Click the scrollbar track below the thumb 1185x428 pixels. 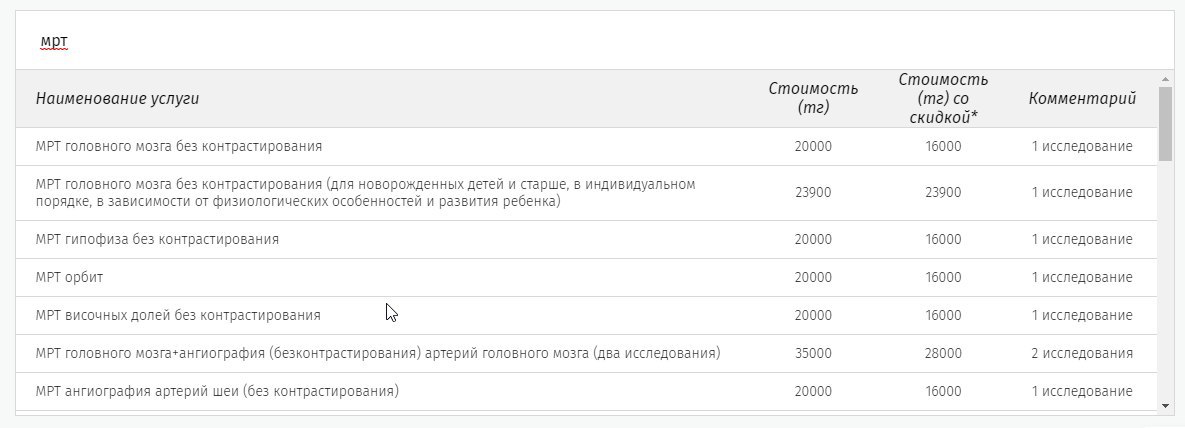[x=1165, y=280]
